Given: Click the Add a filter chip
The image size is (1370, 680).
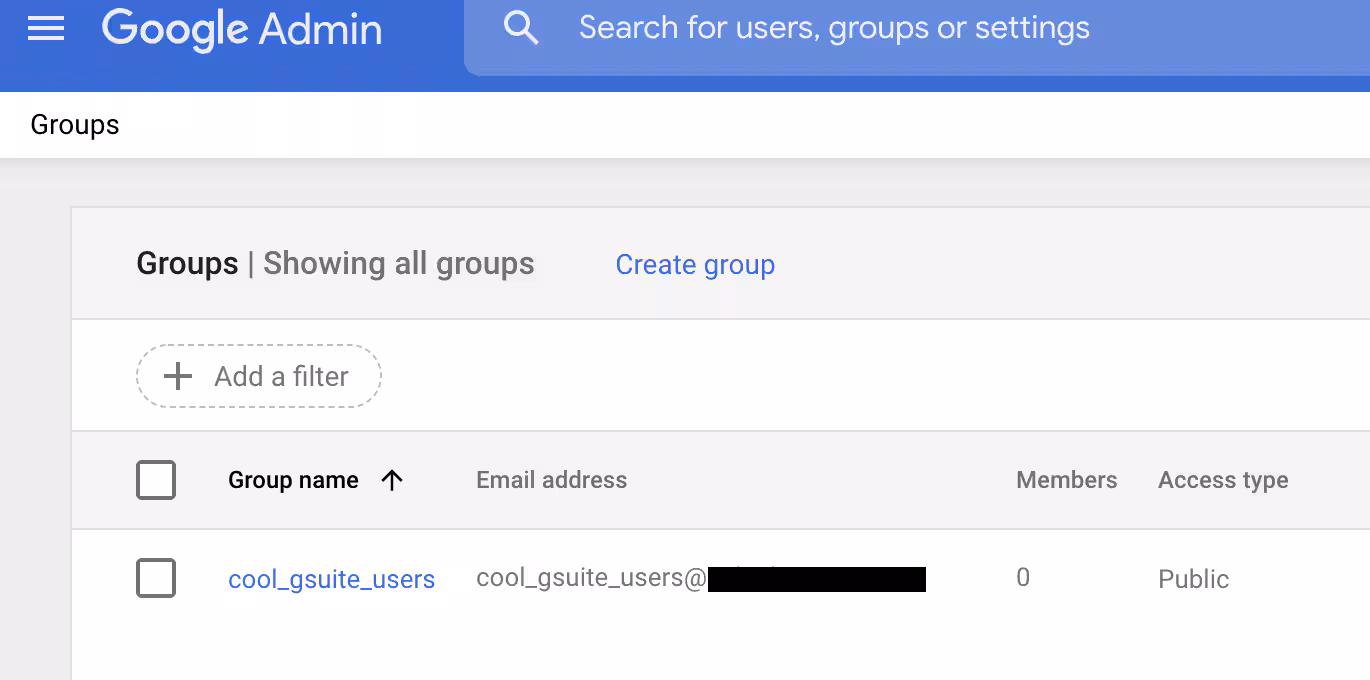Looking at the screenshot, I should click(259, 377).
